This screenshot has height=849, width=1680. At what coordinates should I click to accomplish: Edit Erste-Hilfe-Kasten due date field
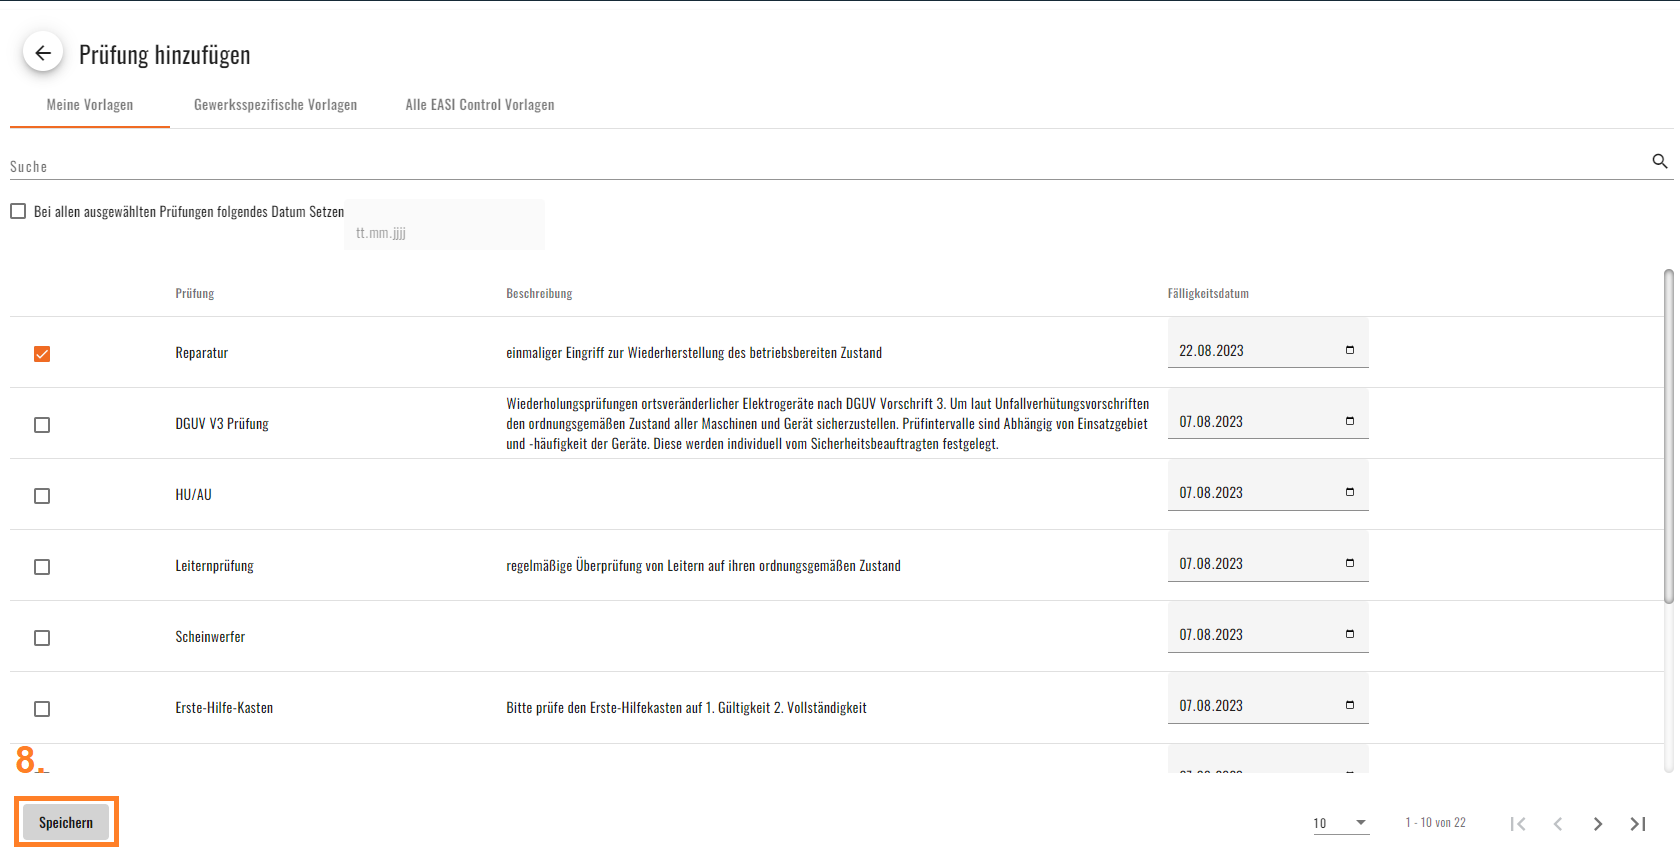pos(1268,698)
